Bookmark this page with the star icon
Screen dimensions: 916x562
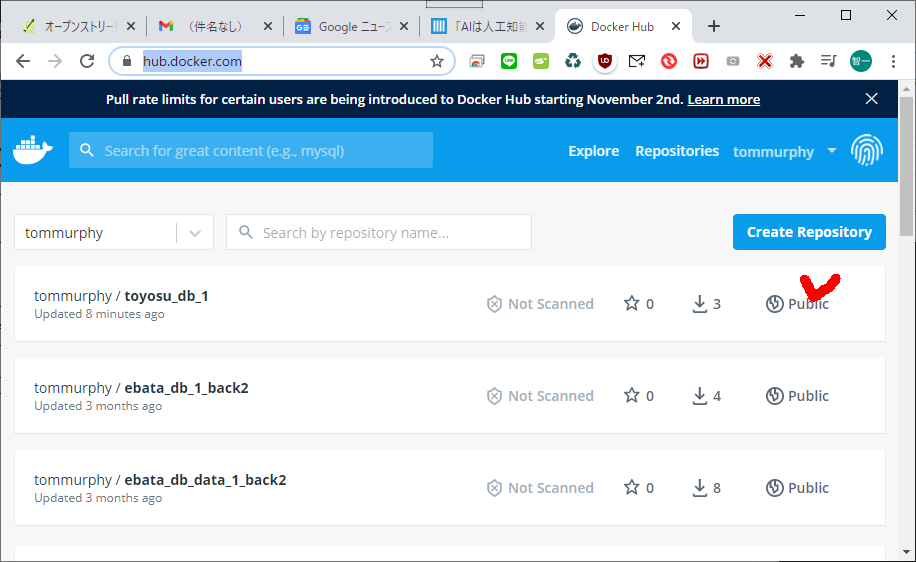(437, 62)
